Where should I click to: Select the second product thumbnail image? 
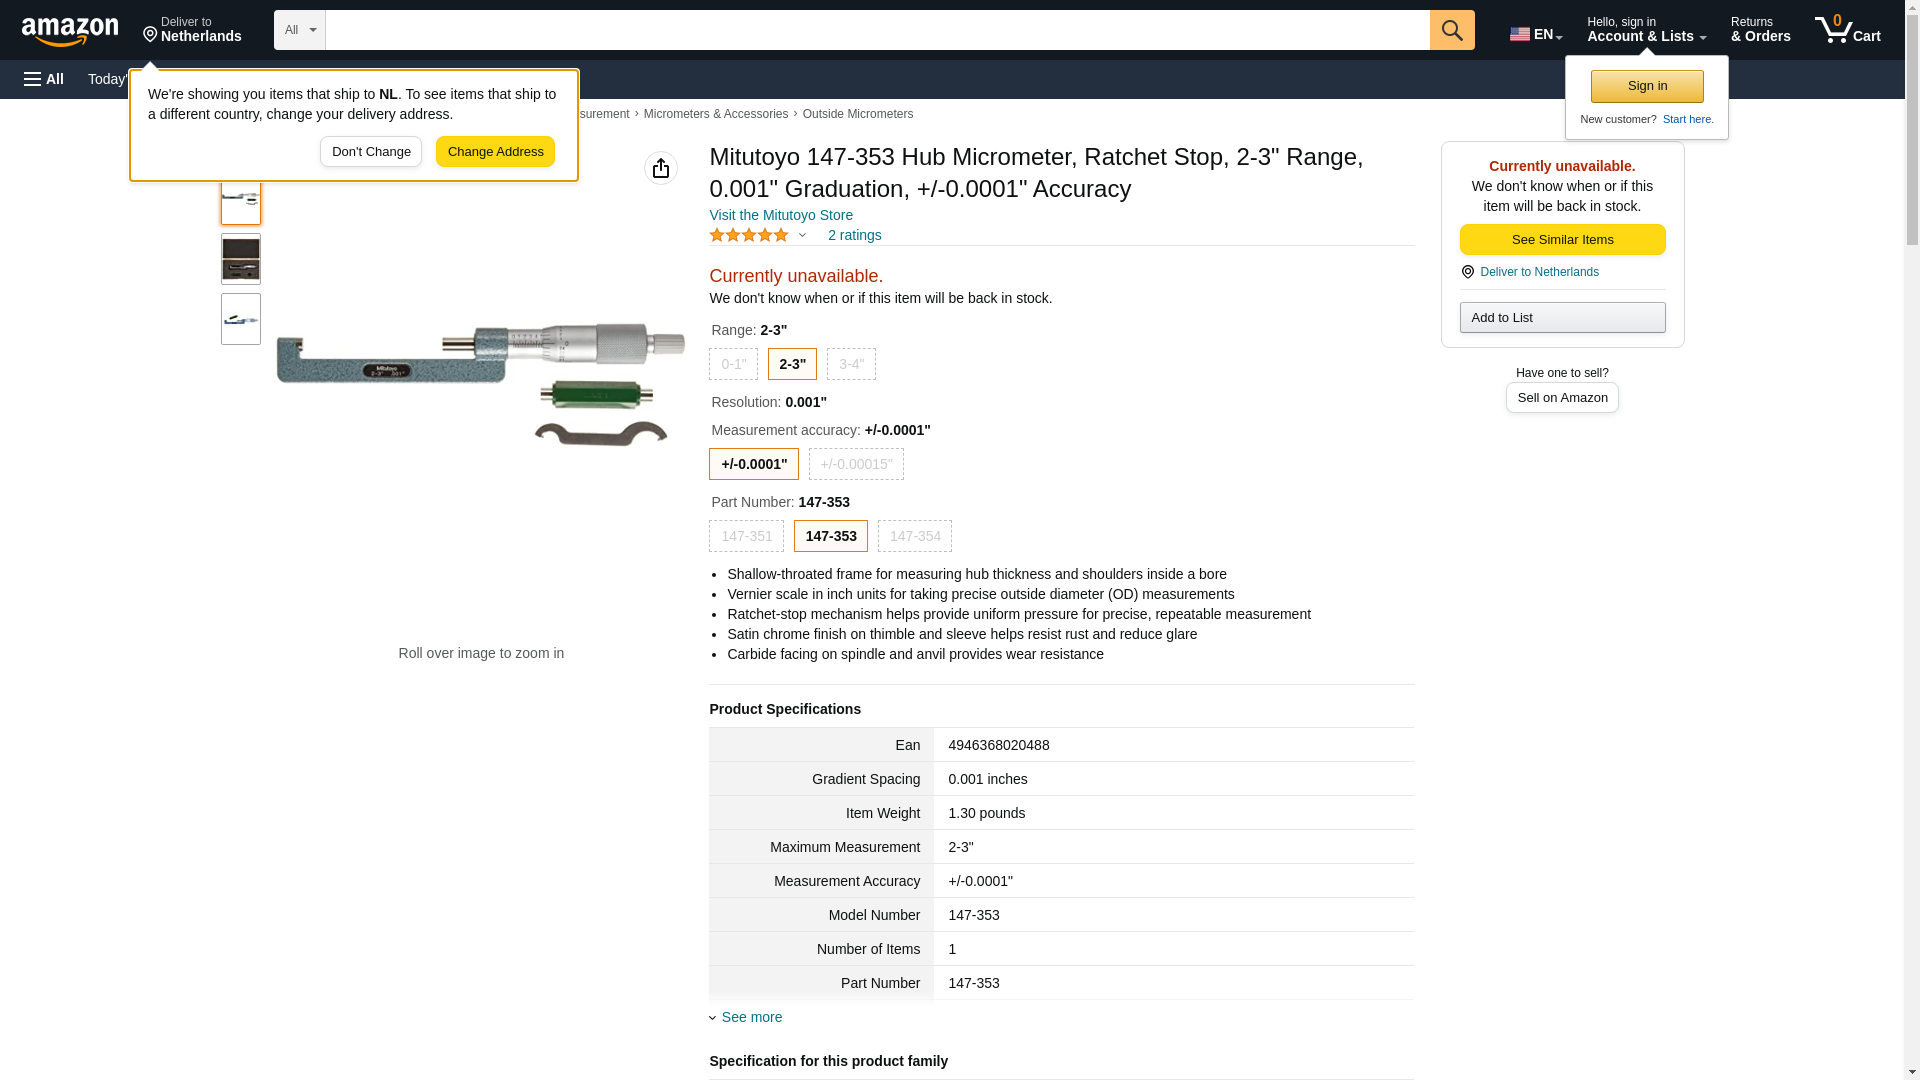coord(240,259)
